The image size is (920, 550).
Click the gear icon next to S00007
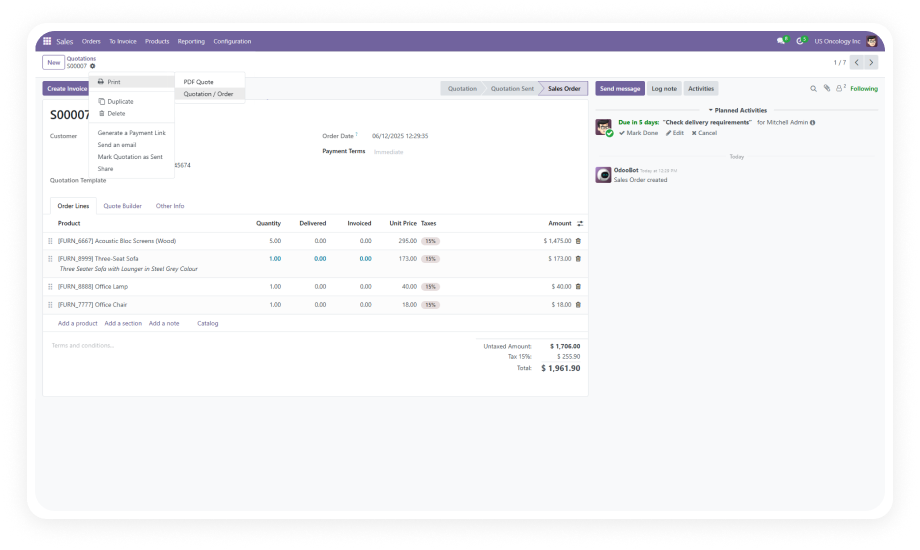92,66
